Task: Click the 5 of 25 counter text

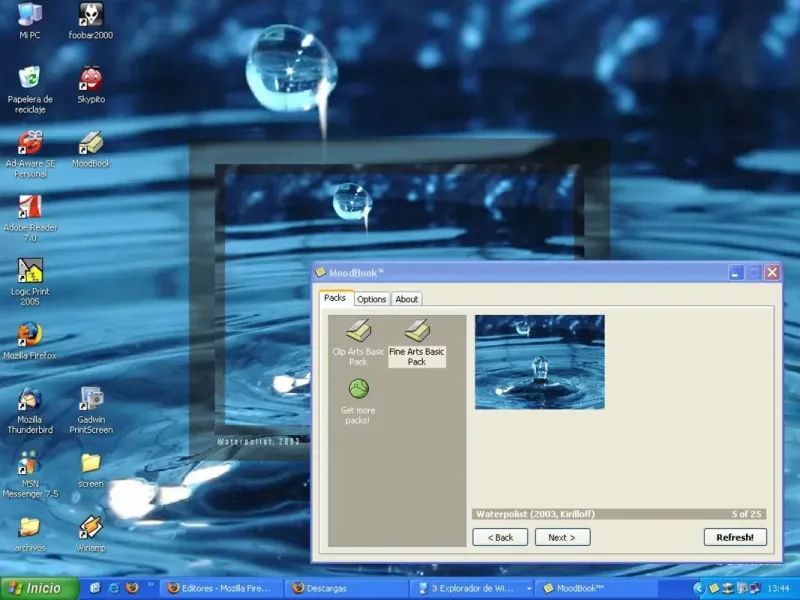Action: 746,514
